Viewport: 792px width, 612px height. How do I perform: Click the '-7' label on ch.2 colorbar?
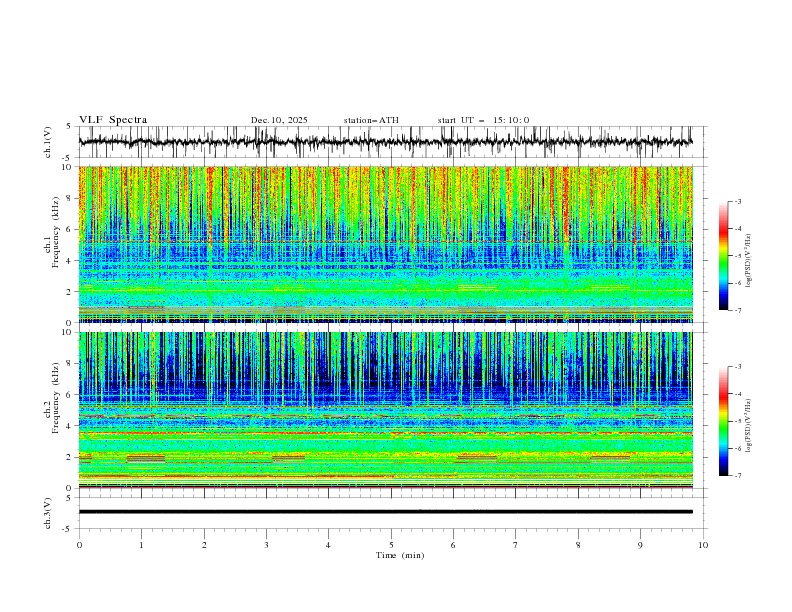click(x=738, y=475)
